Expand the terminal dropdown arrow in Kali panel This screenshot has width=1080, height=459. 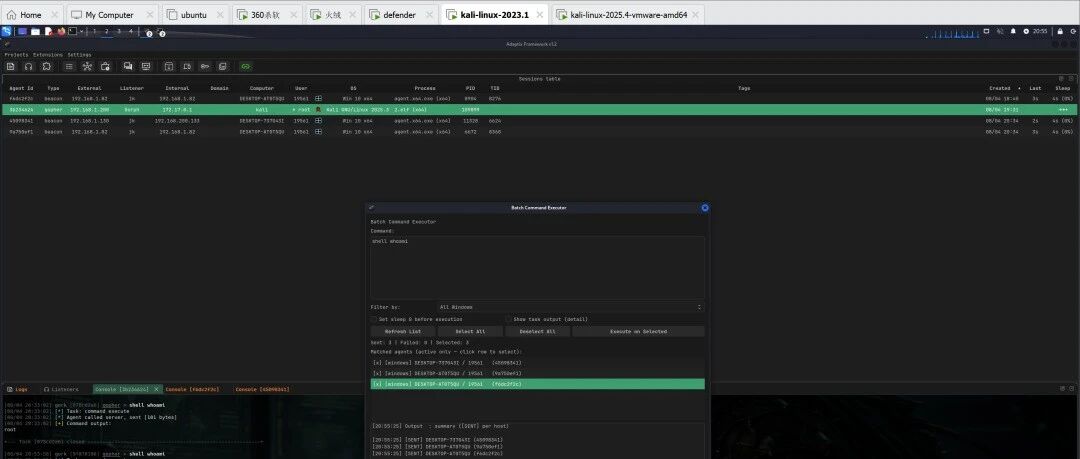tap(81, 31)
